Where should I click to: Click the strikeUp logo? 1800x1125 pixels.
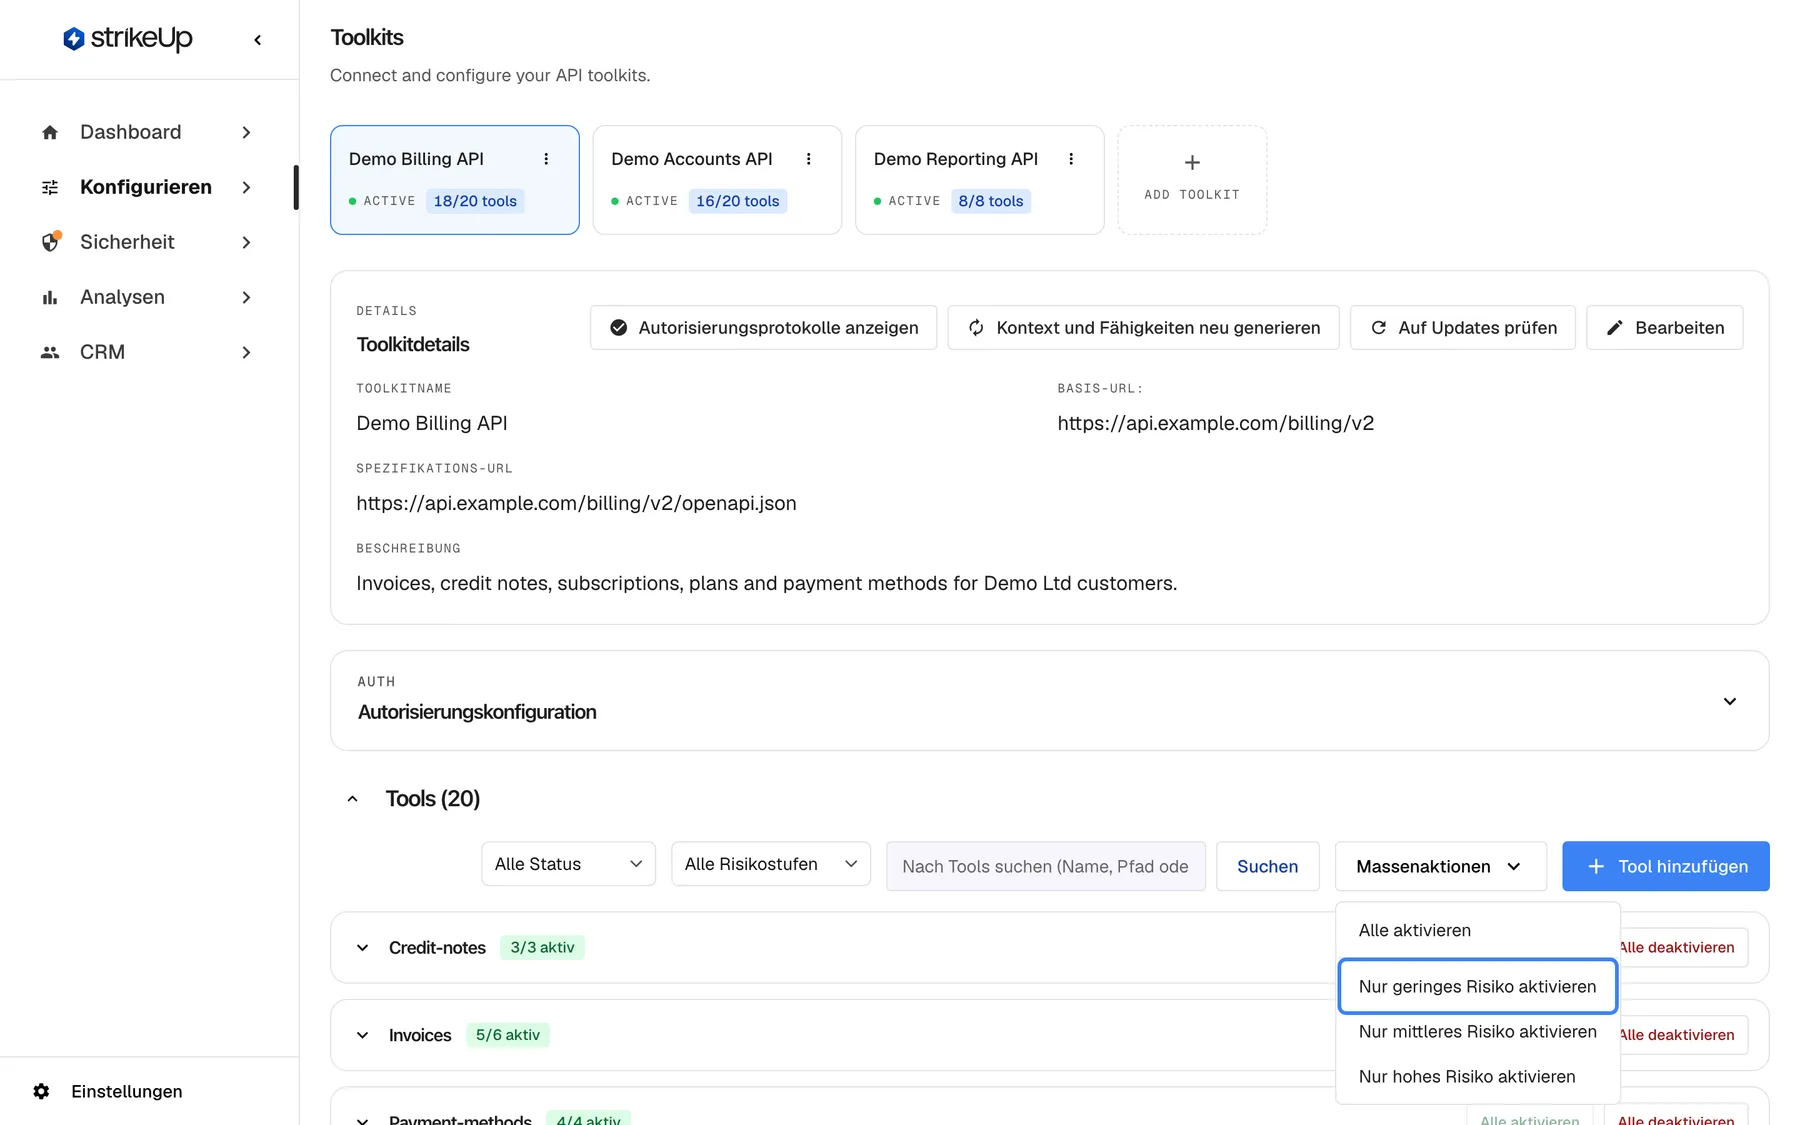128,39
